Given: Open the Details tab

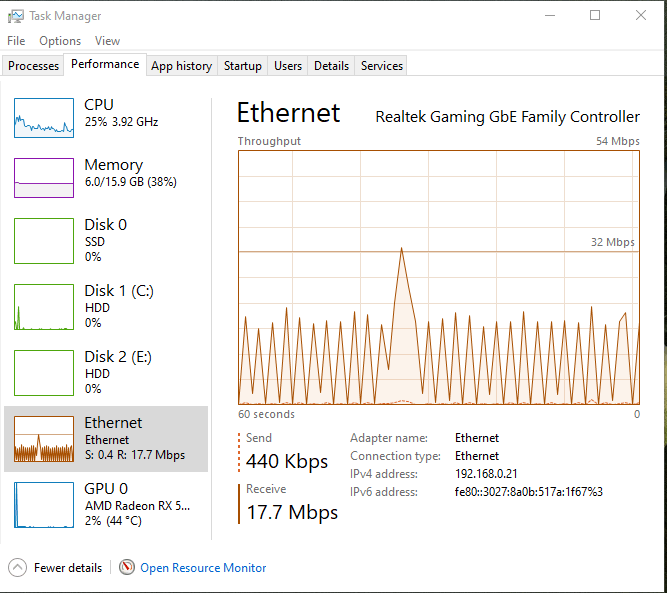Looking at the screenshot, I should click(x=331, y=66).
